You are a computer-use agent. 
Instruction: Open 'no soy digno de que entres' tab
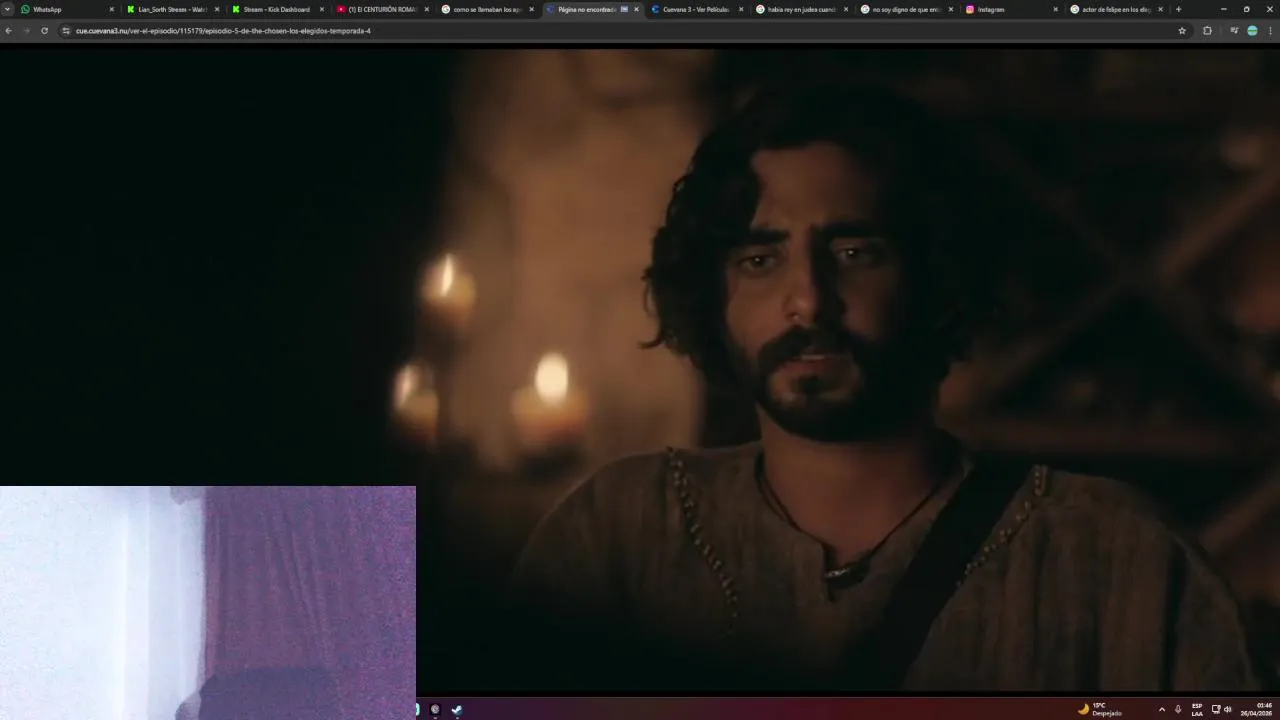(905, 9)
